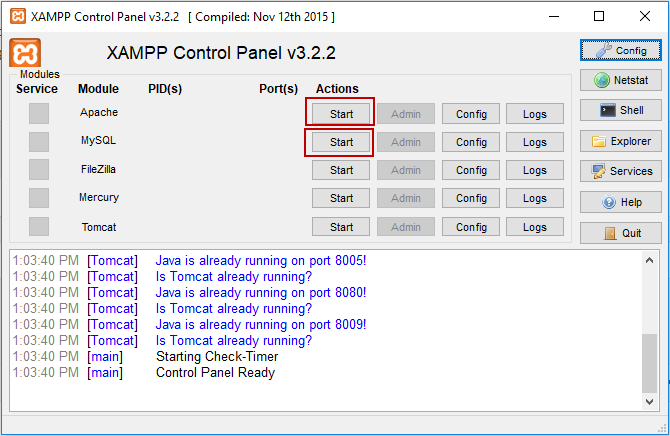Quit XAMPP via the Quit button
This screenshot has height=436, width=670.
(x=620, y=233)
